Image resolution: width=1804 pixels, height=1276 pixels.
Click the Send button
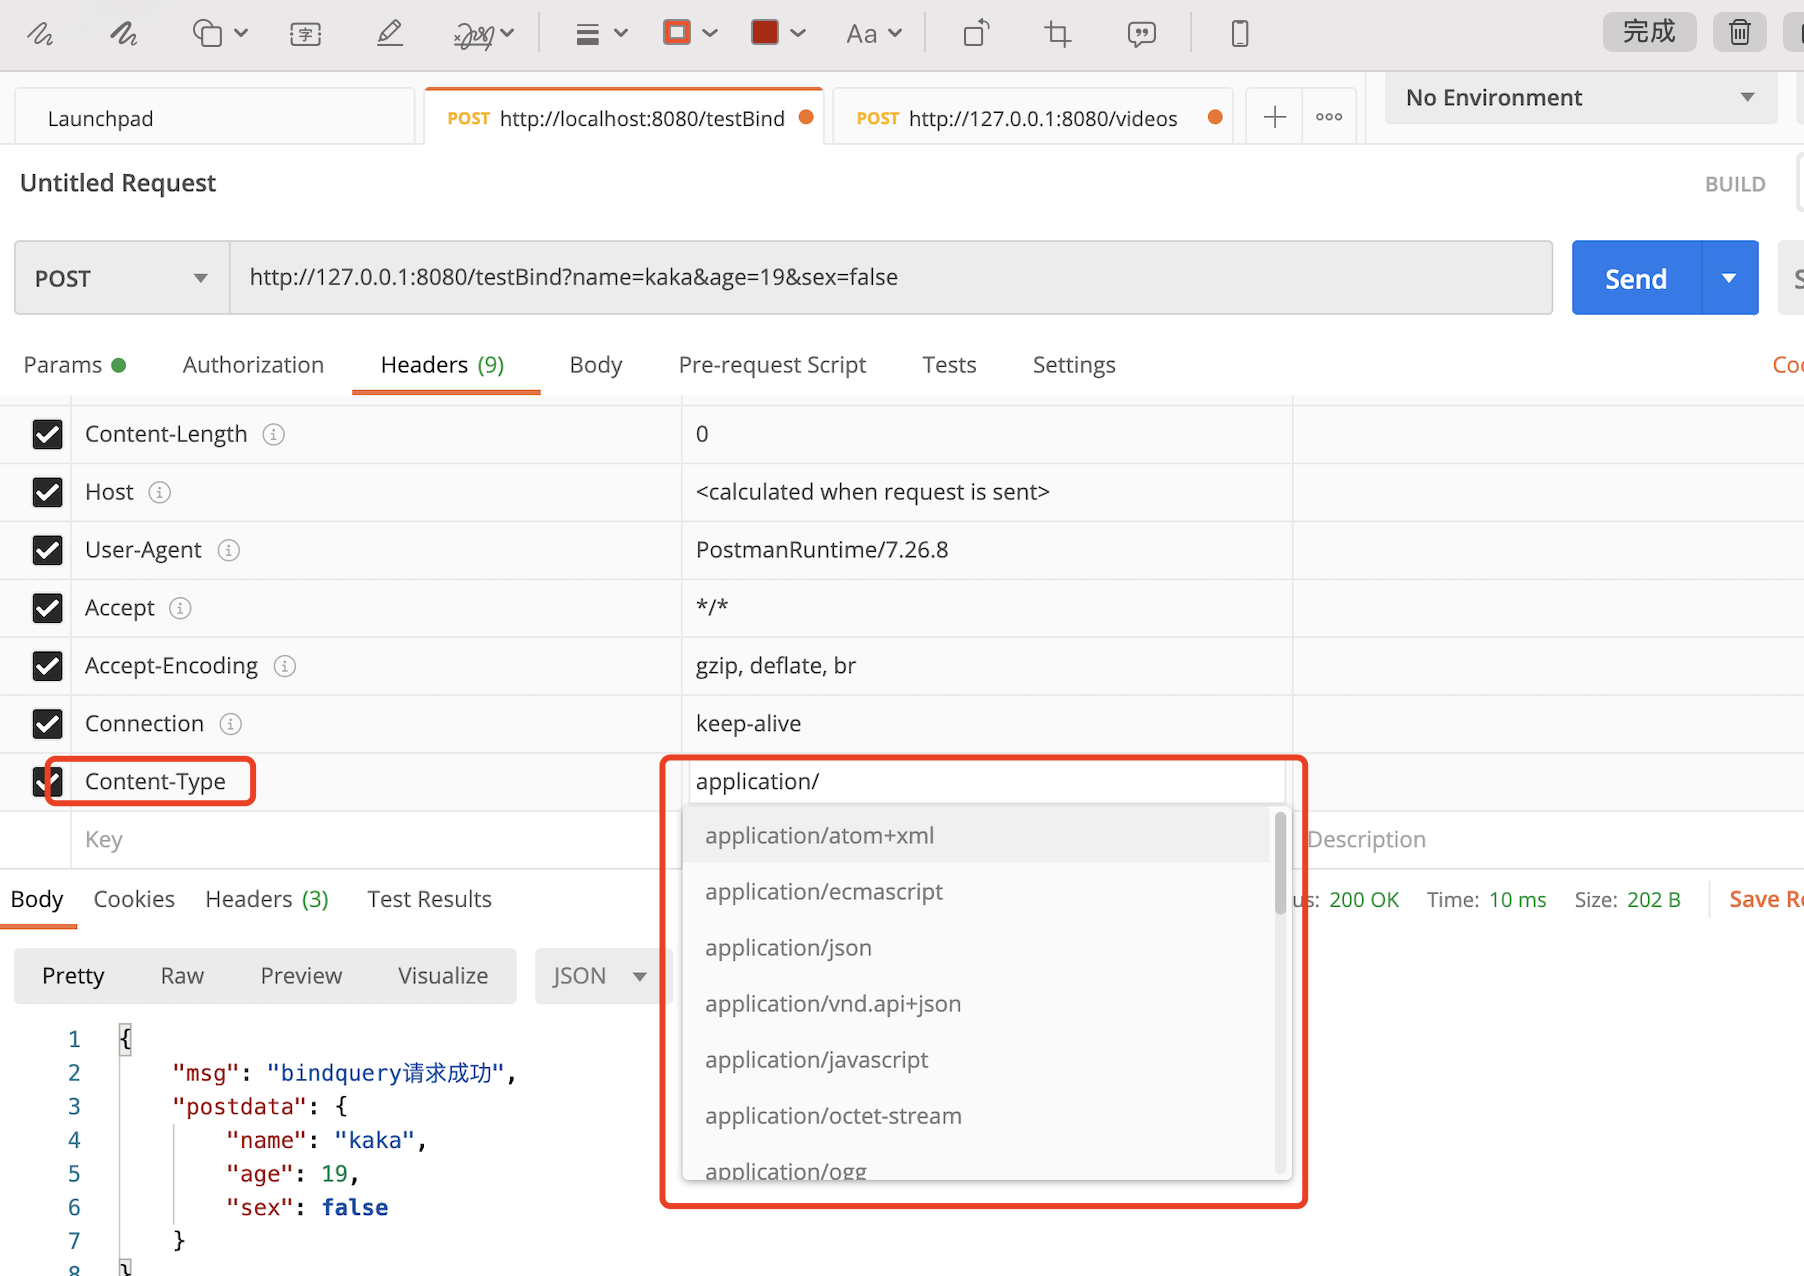[x=1634, y=278]
